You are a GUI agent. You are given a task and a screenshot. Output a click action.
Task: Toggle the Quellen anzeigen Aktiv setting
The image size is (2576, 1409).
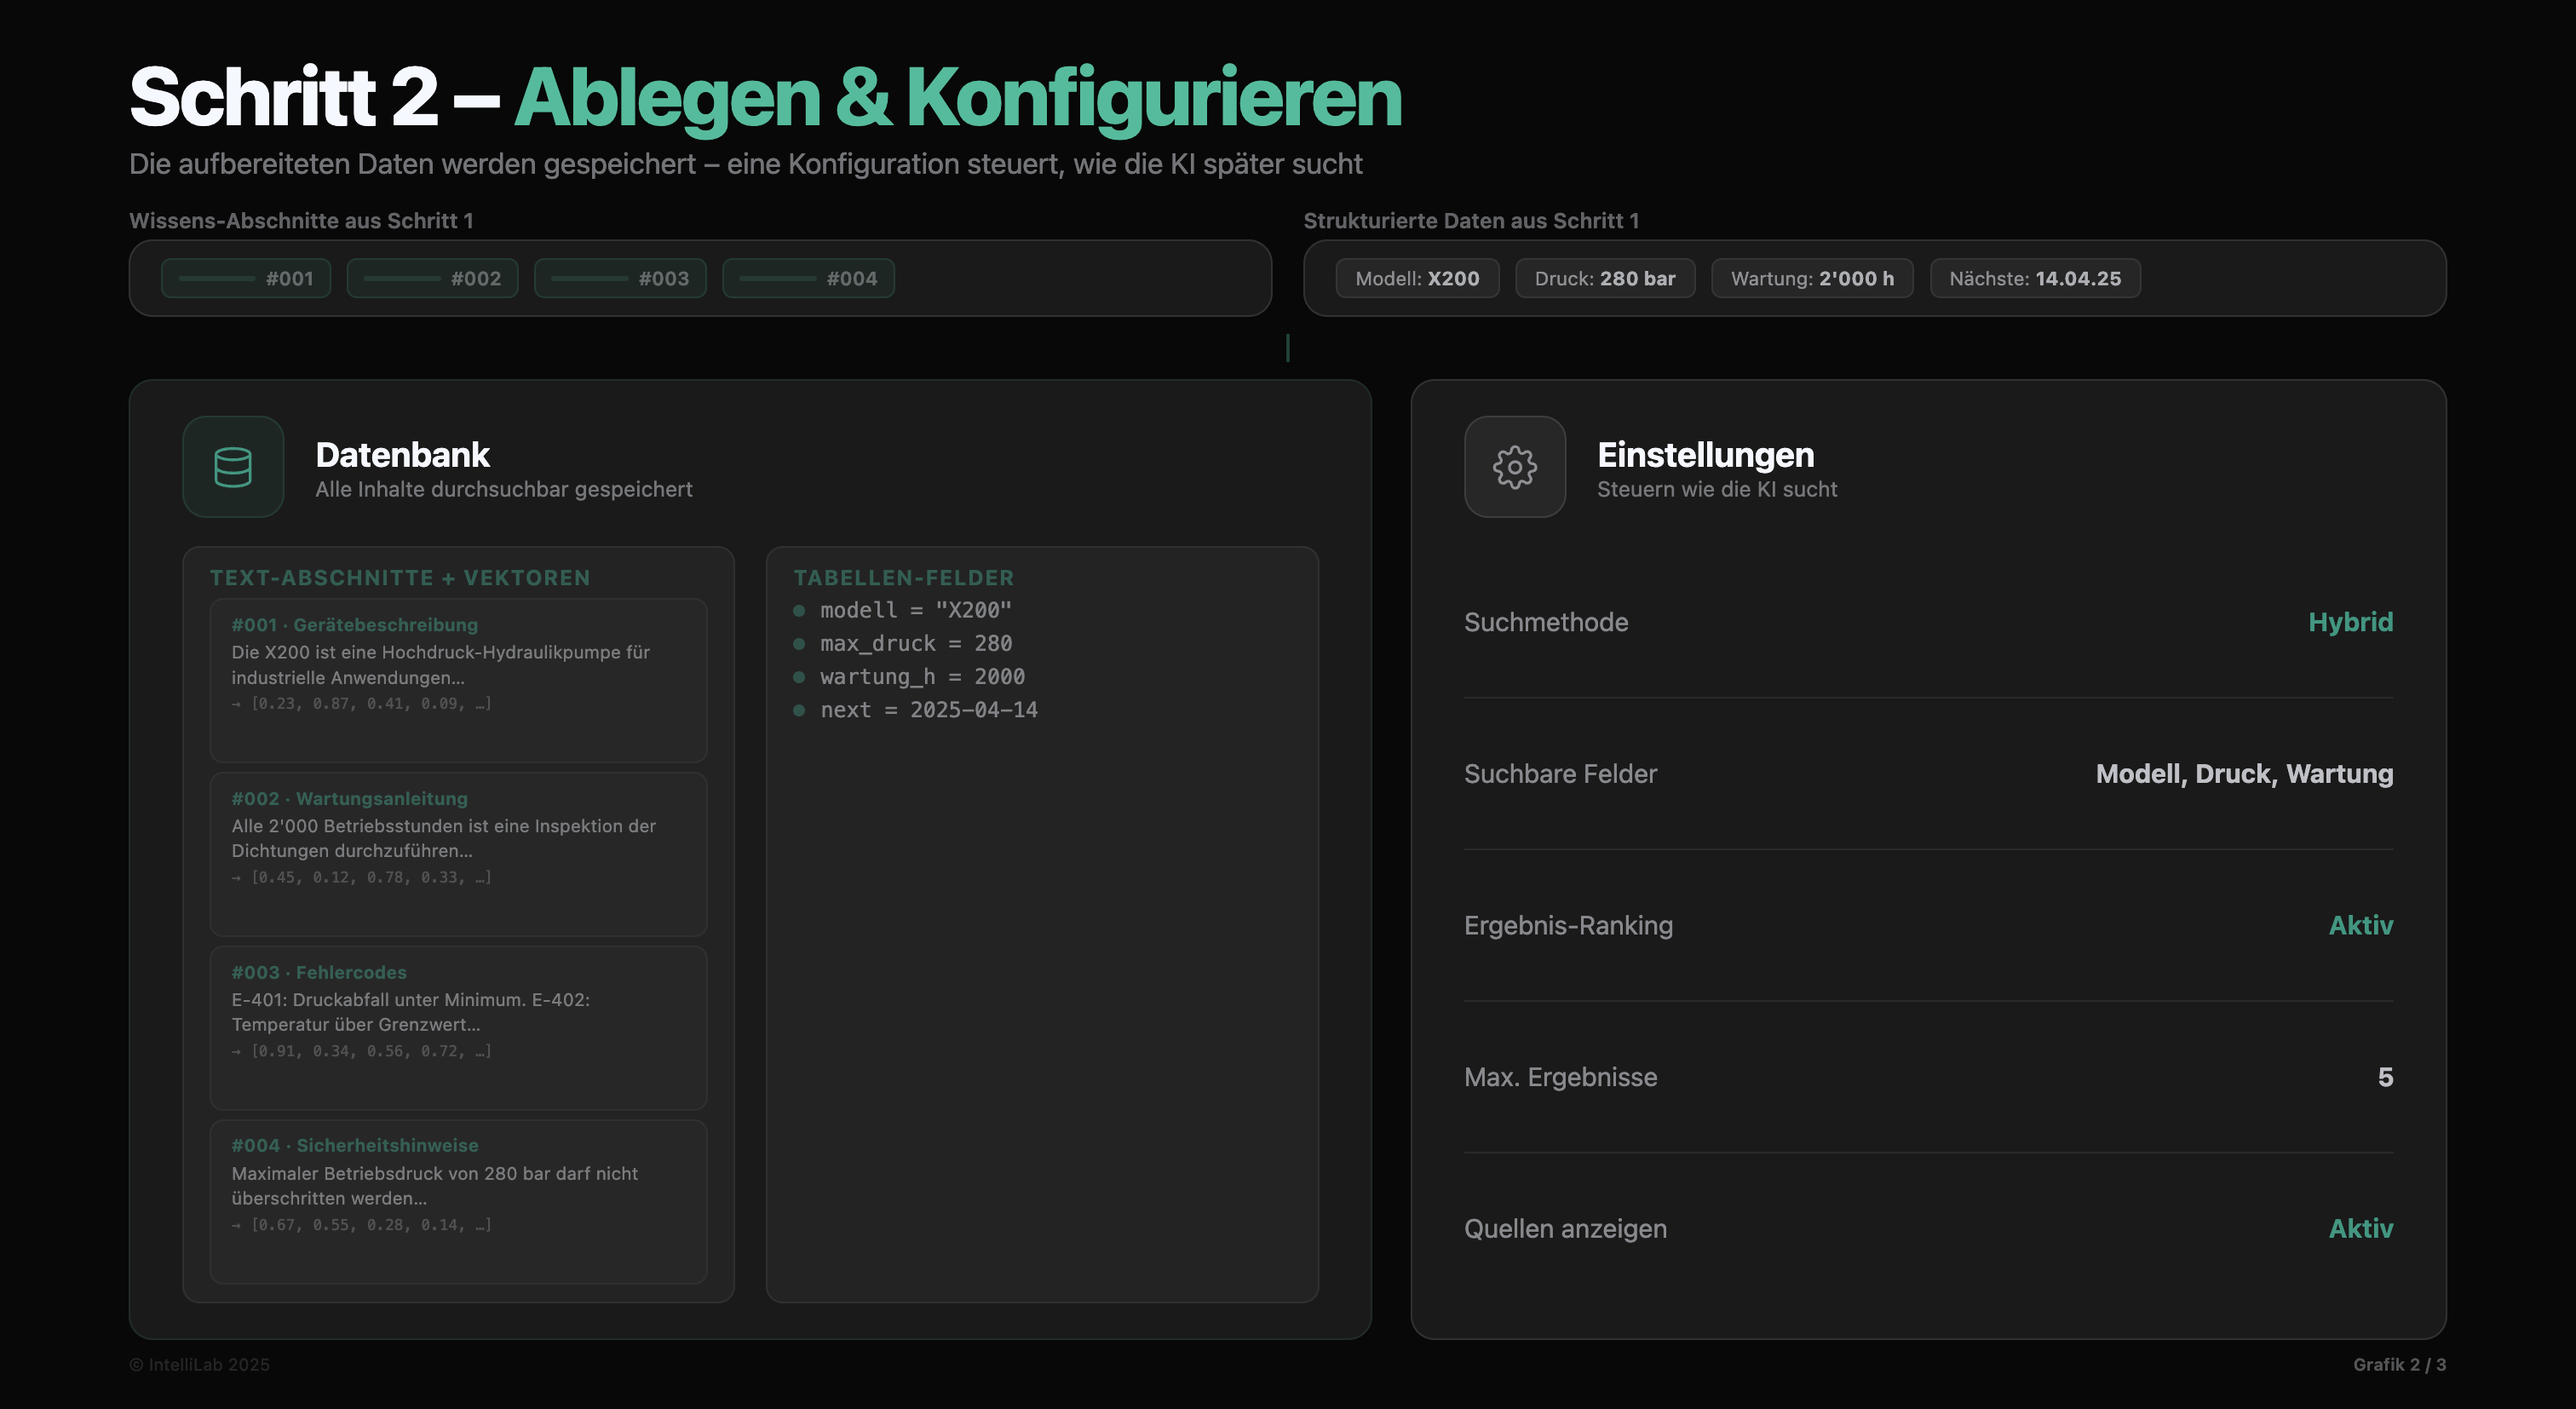pos(2360,1228)
